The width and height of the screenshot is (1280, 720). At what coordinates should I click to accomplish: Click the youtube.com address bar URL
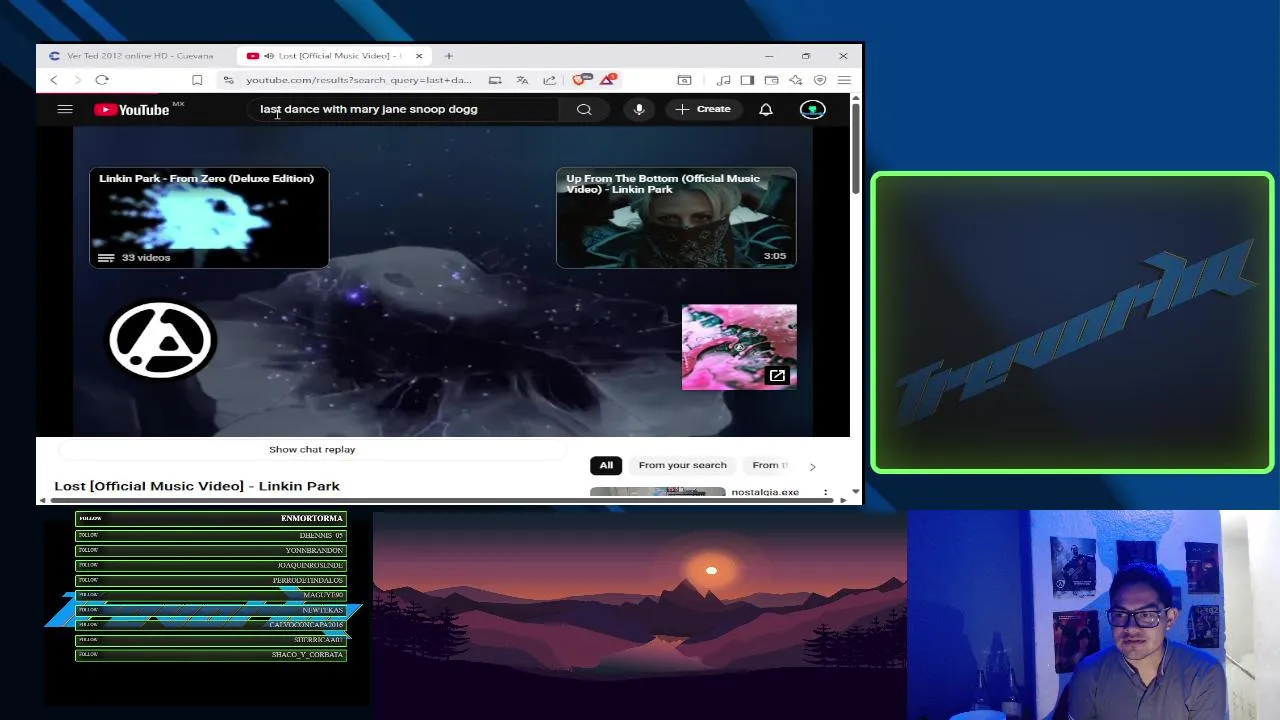pyautogui.click(x=358, y=80)
